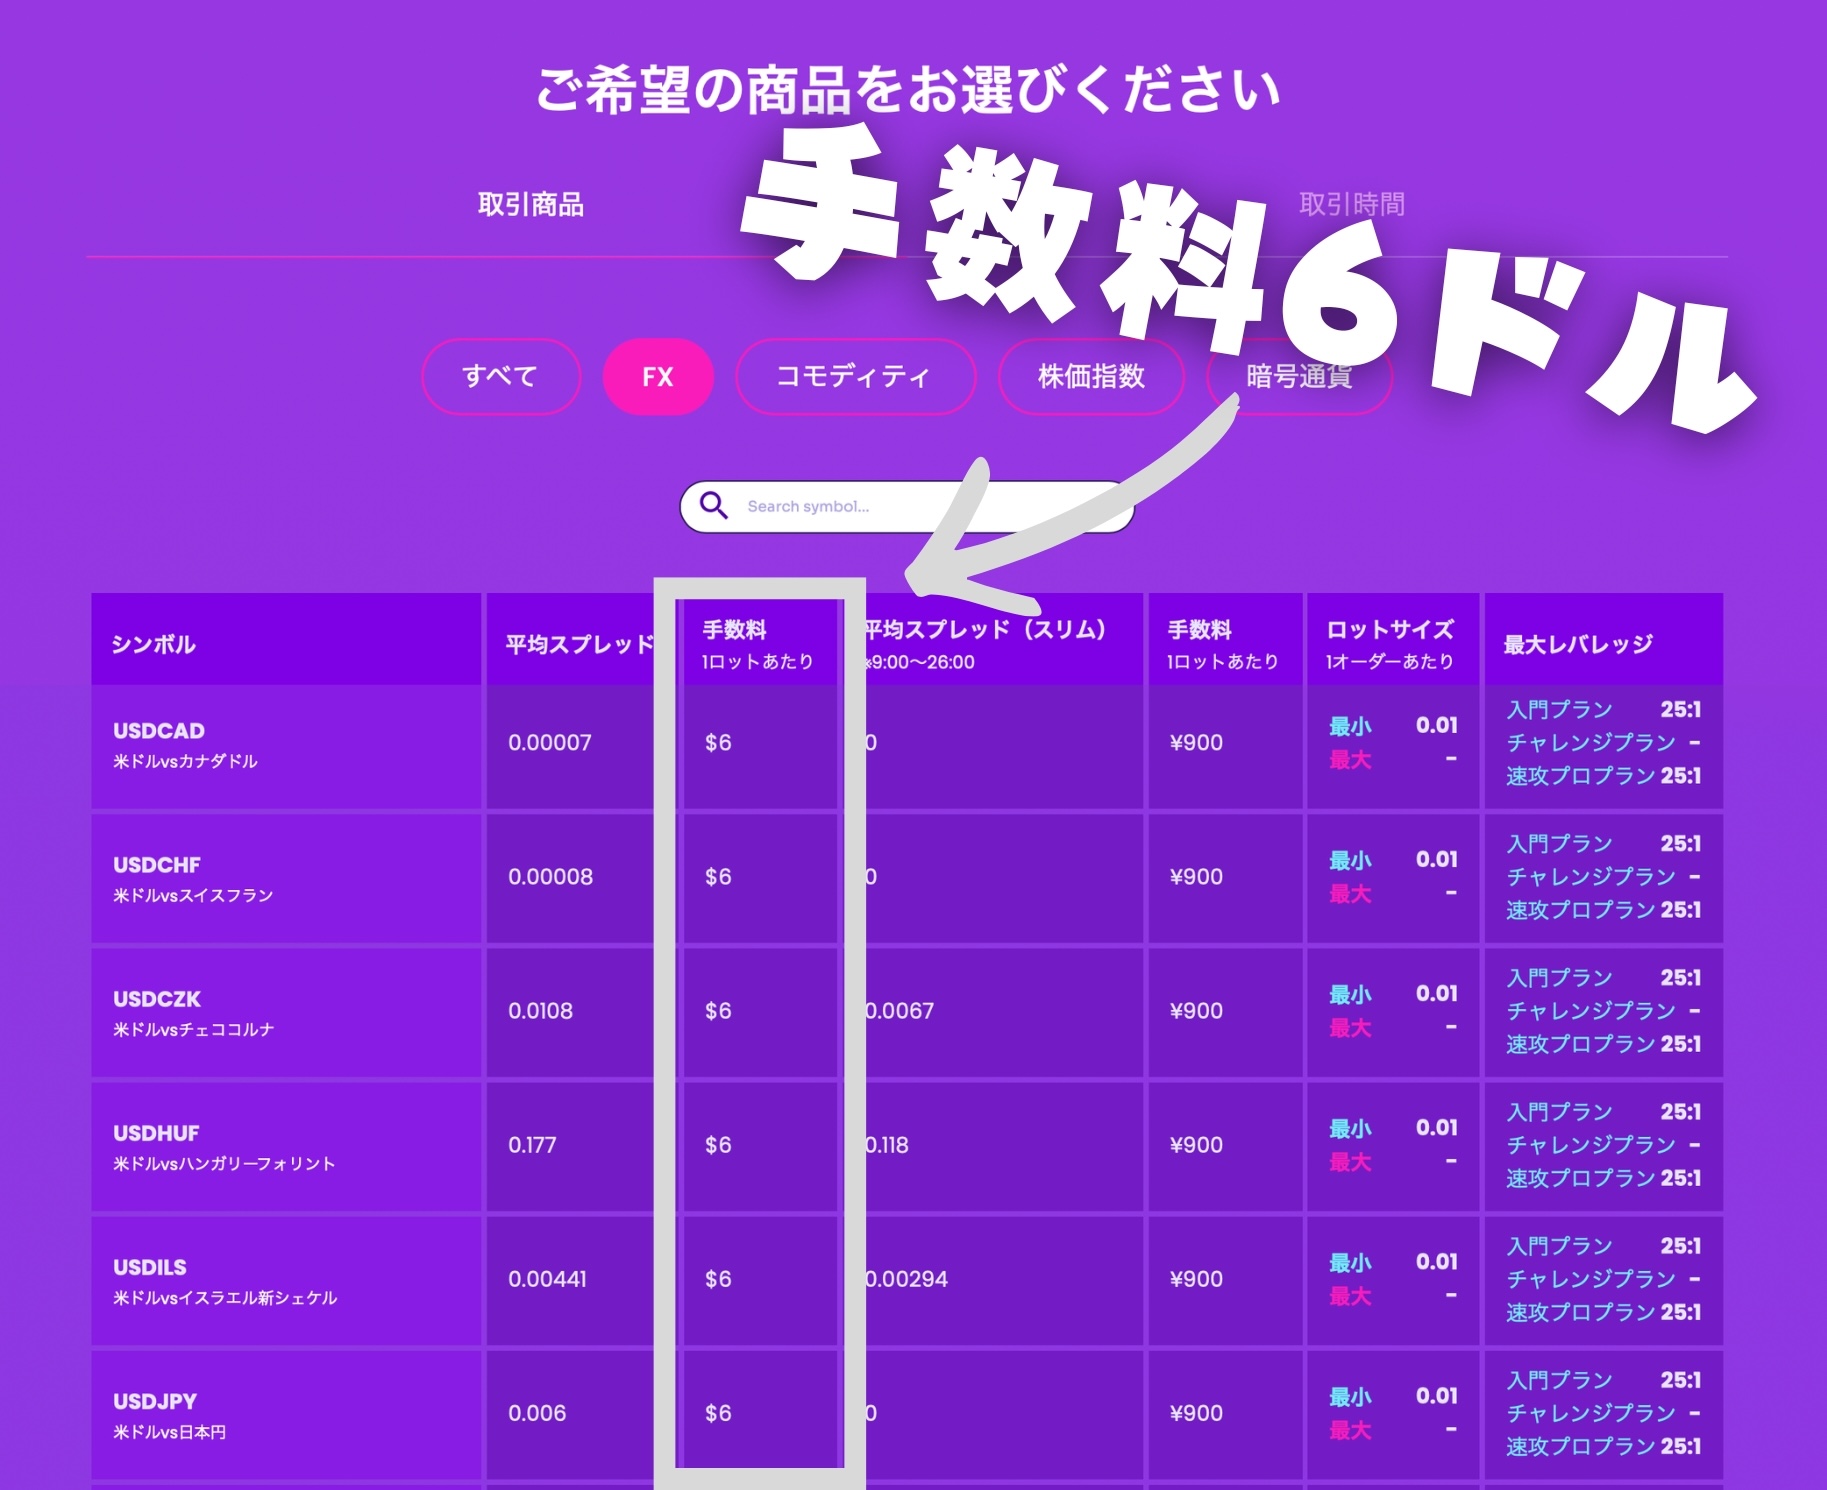Click 入門プラン 25:1 in USDCAD row
This screenshot has height=1490, width=1827.
tap(1604, 710)
